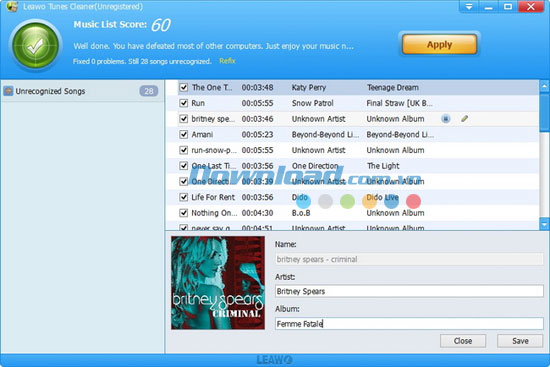The width and height of the screenshot is (550, 367).
Task: Click the song list scroll up arrow
Action: (544, 86)
